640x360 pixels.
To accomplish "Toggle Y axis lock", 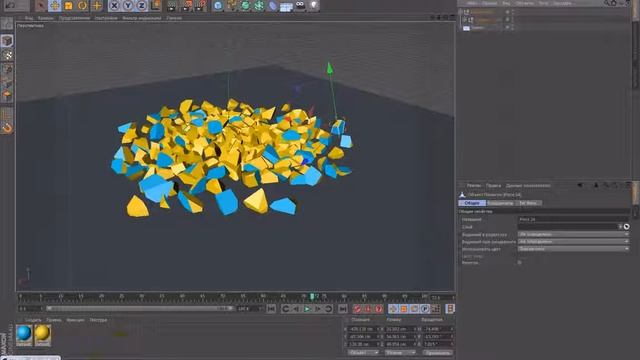I will pyautogui.click(x=128, y=5).
